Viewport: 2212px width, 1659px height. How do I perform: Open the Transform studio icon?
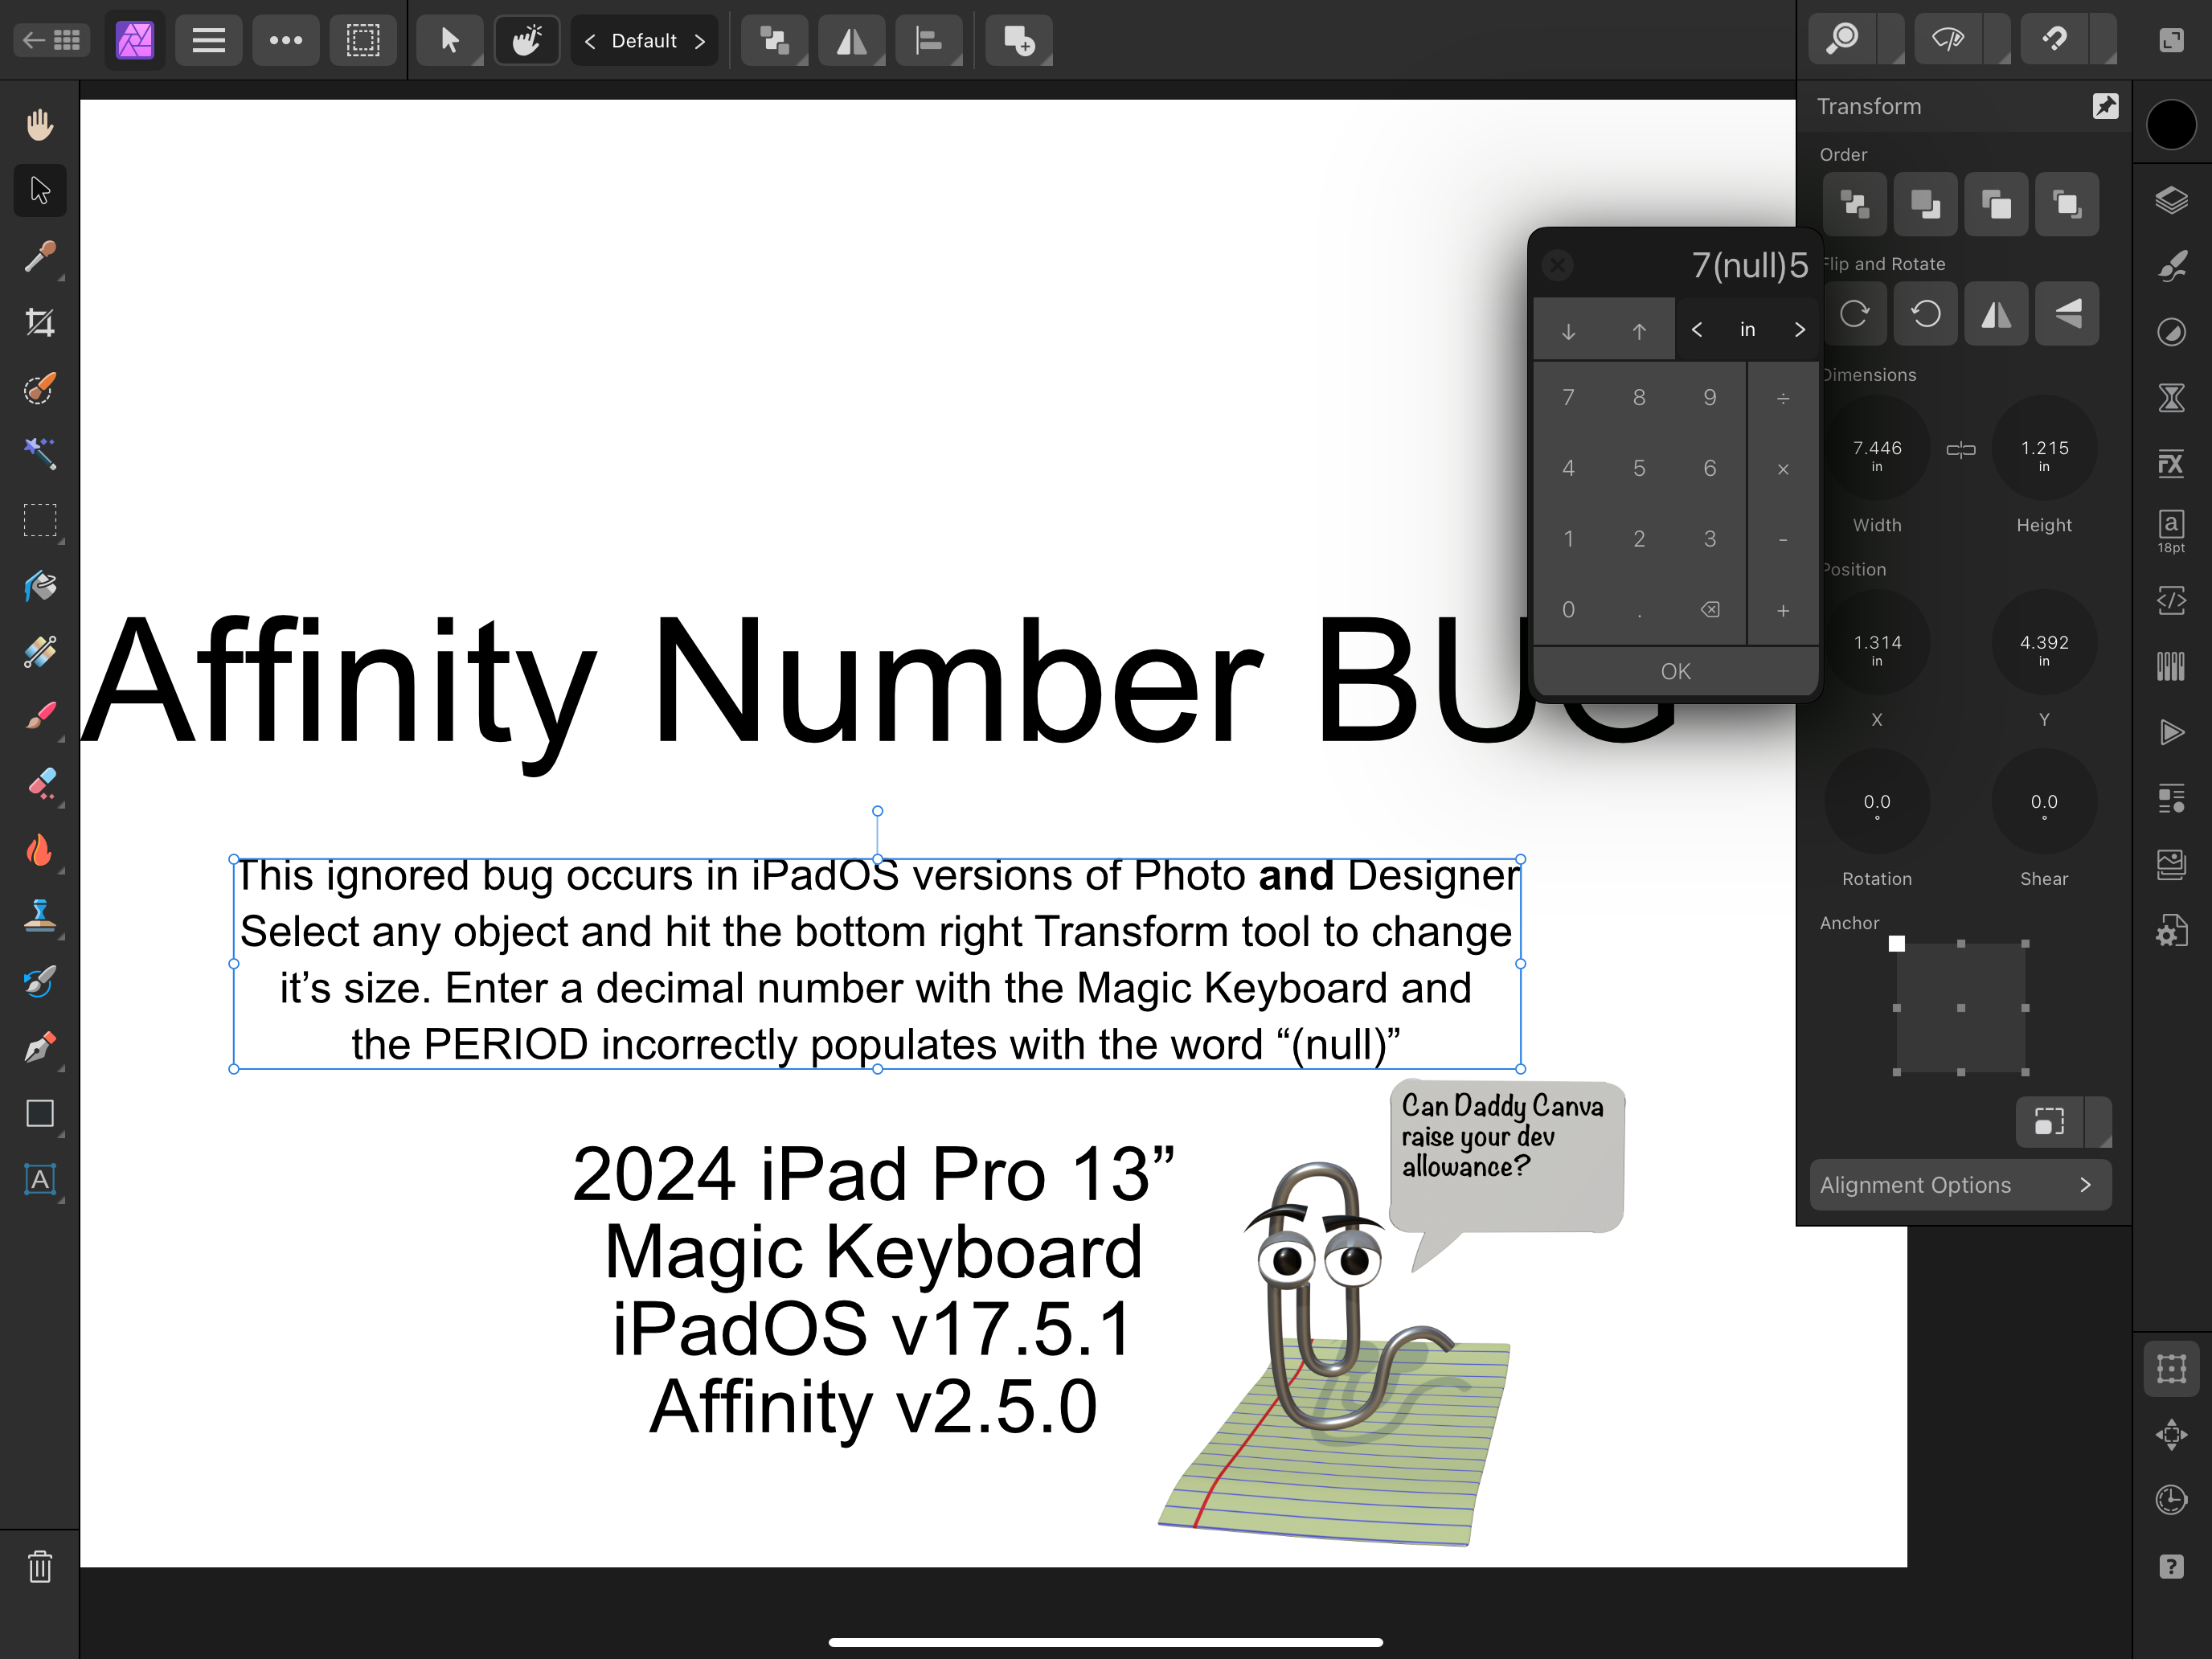click(2171, 1368)
